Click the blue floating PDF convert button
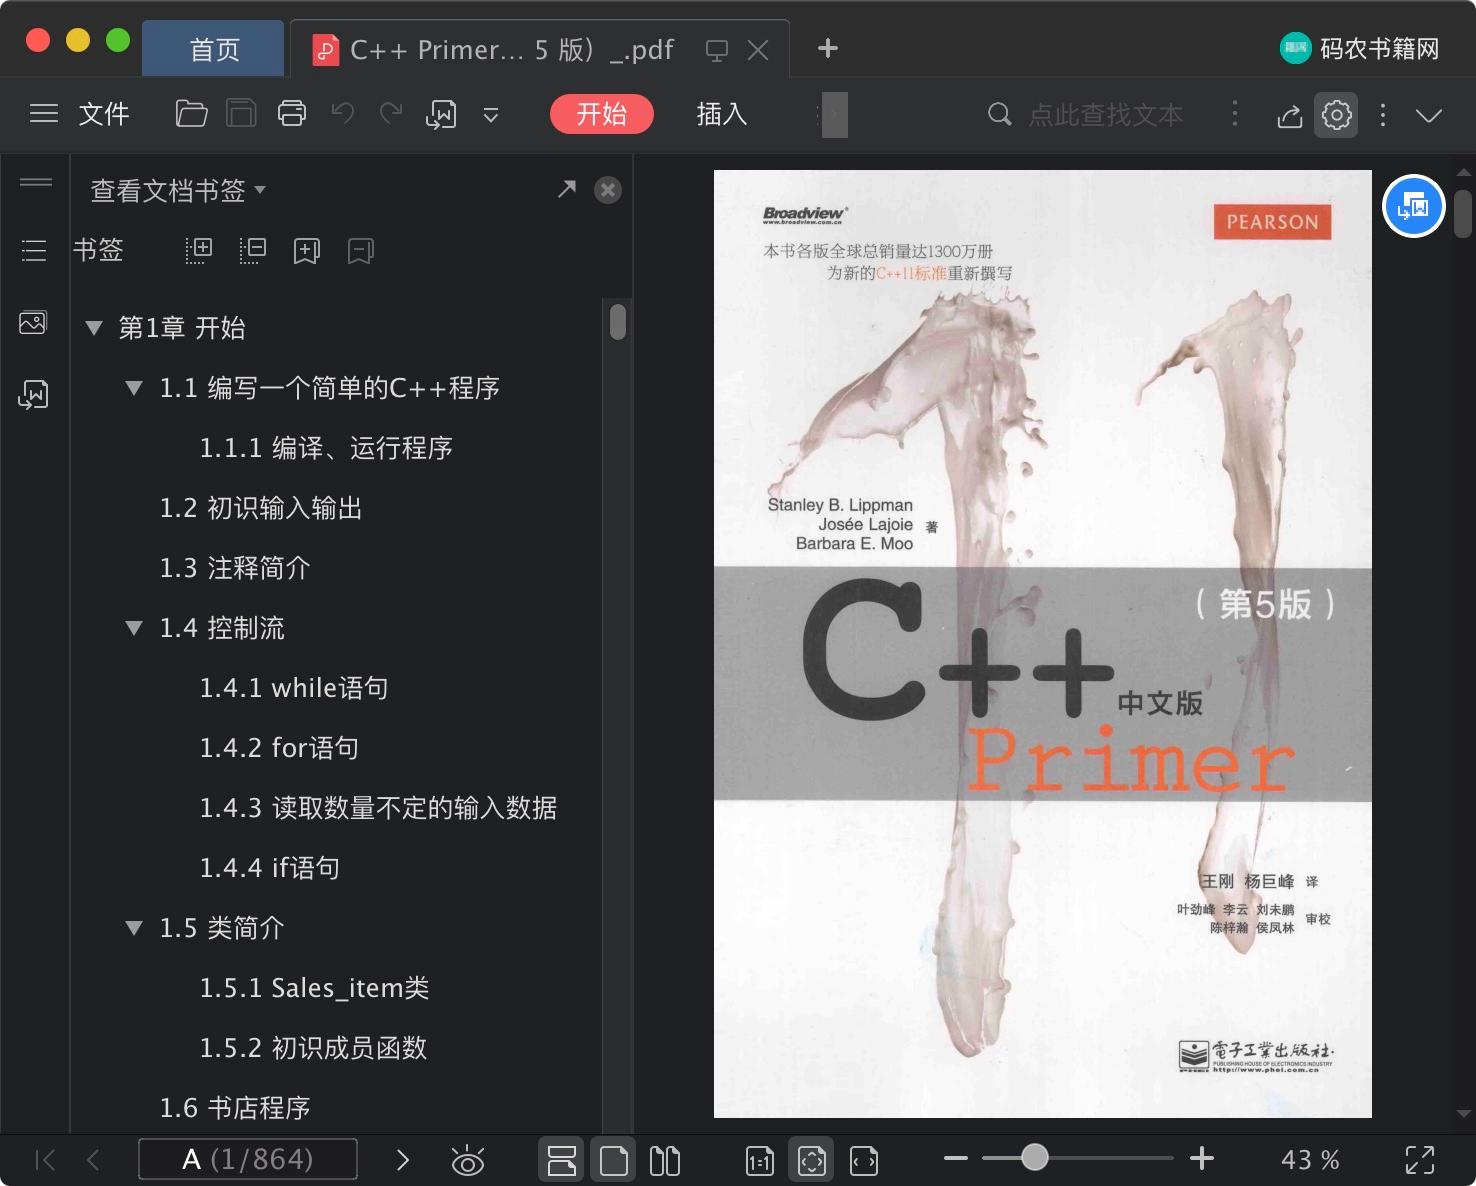The image size is (1476, 1186). coord(1413,206)
